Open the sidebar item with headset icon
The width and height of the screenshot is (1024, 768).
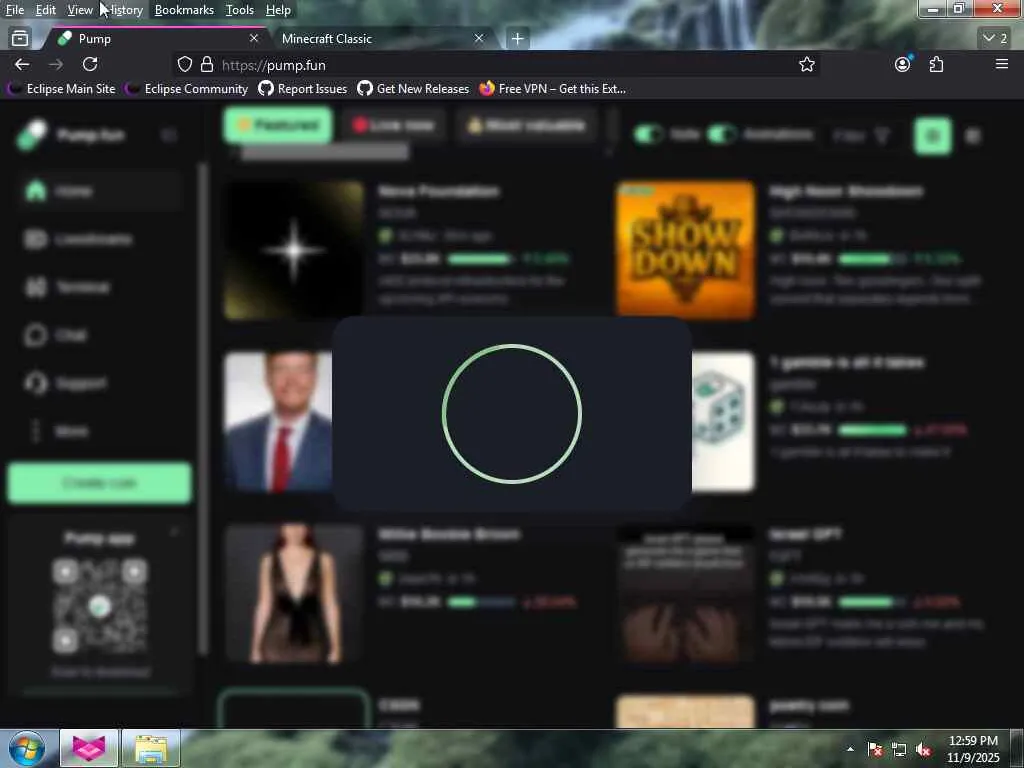pyautogui.click(x=99, y=383)
